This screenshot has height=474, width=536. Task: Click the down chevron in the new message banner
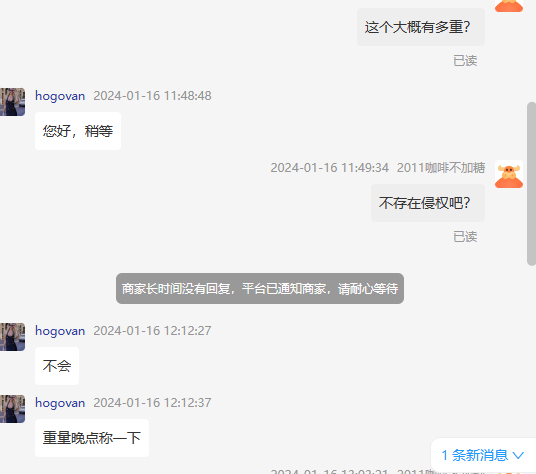coord(518,455)
